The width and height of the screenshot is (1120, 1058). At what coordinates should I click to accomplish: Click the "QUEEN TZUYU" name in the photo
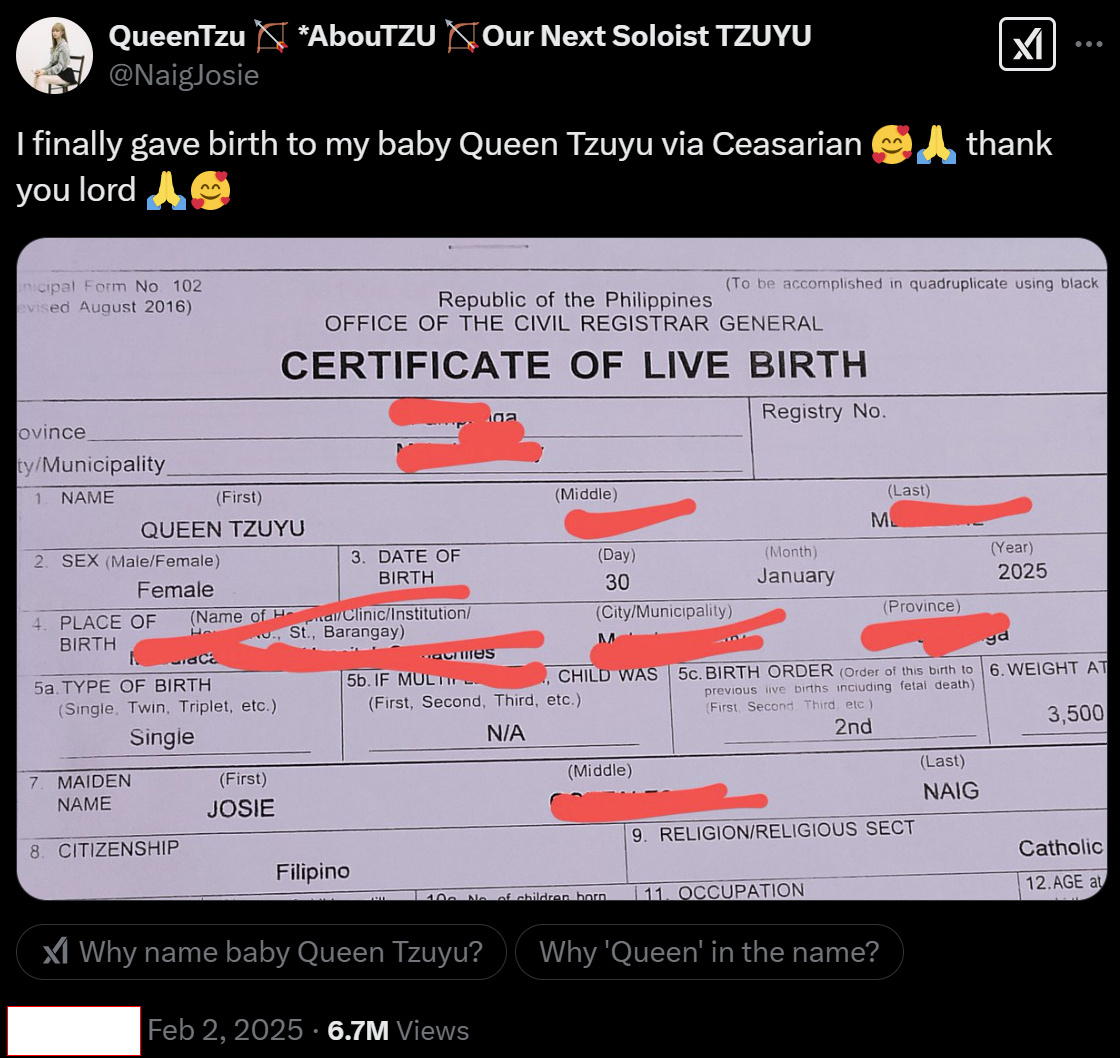click(x=222, y=529)
